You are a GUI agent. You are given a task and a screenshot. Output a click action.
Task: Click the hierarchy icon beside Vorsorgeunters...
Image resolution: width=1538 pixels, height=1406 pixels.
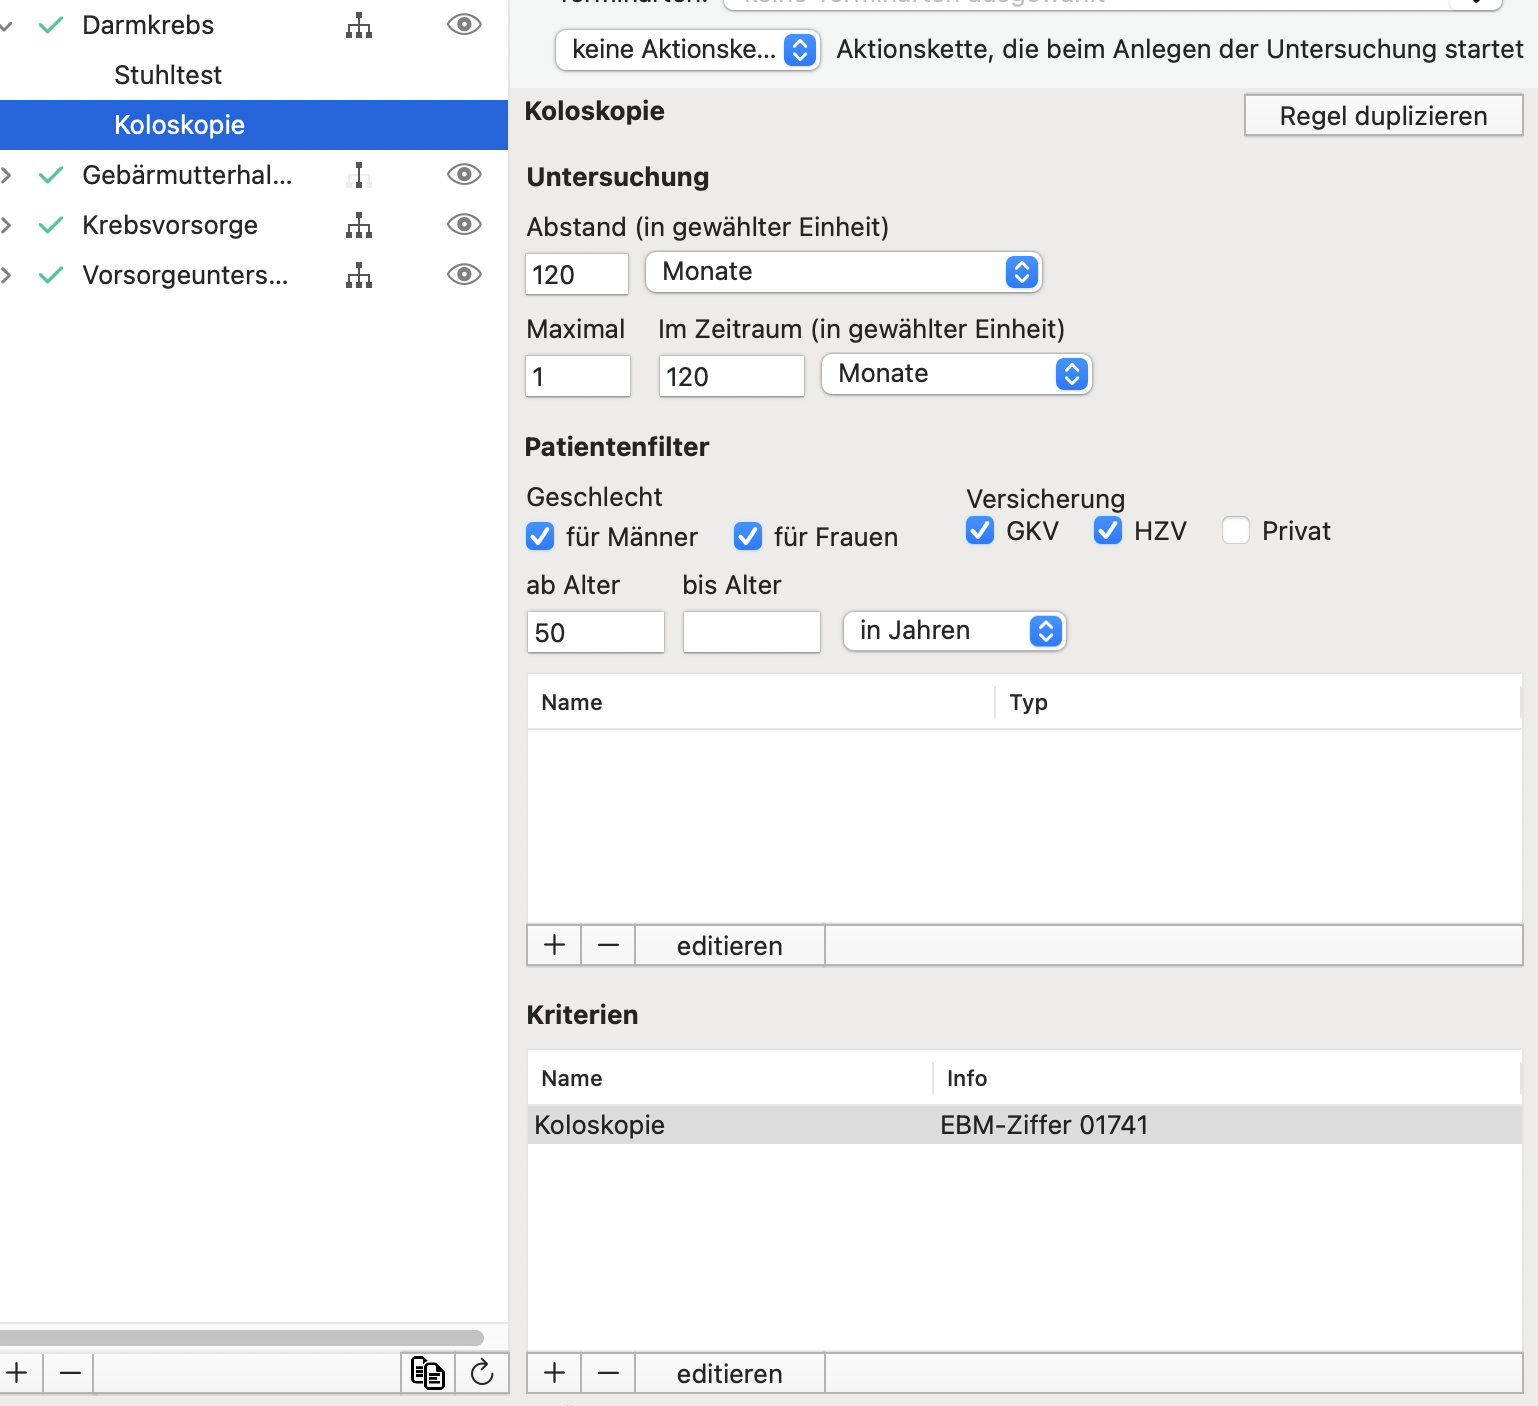[x=359, y=276]
